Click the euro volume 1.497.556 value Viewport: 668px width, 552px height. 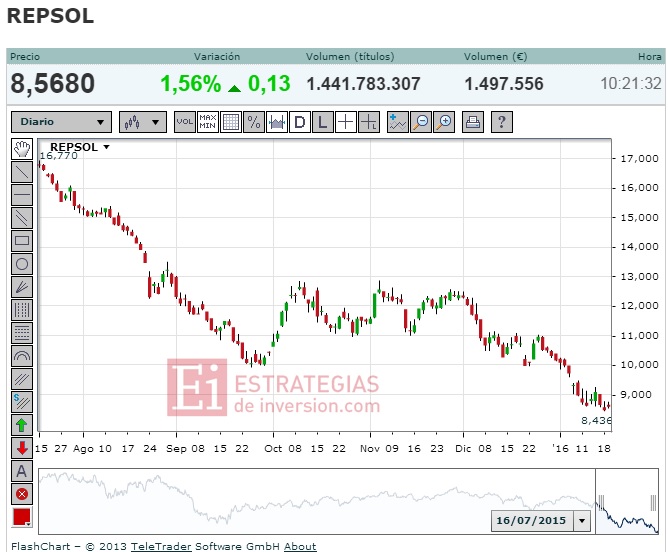coord(504,84)
